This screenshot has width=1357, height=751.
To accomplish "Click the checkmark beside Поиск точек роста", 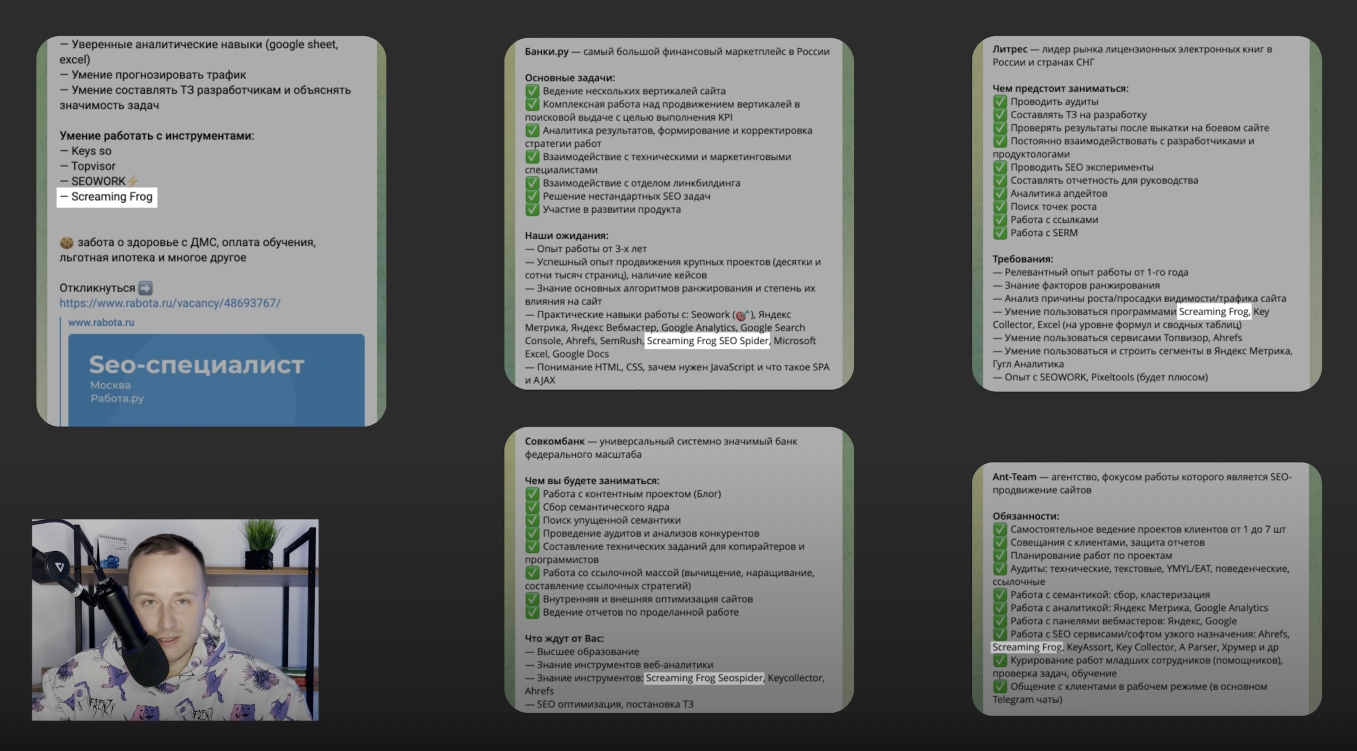I will tap(1000, 206).
